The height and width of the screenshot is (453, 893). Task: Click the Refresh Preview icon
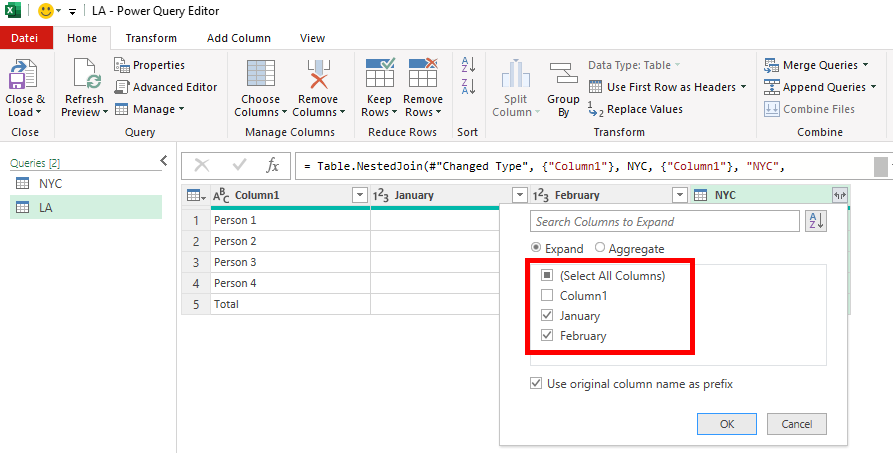83,76
